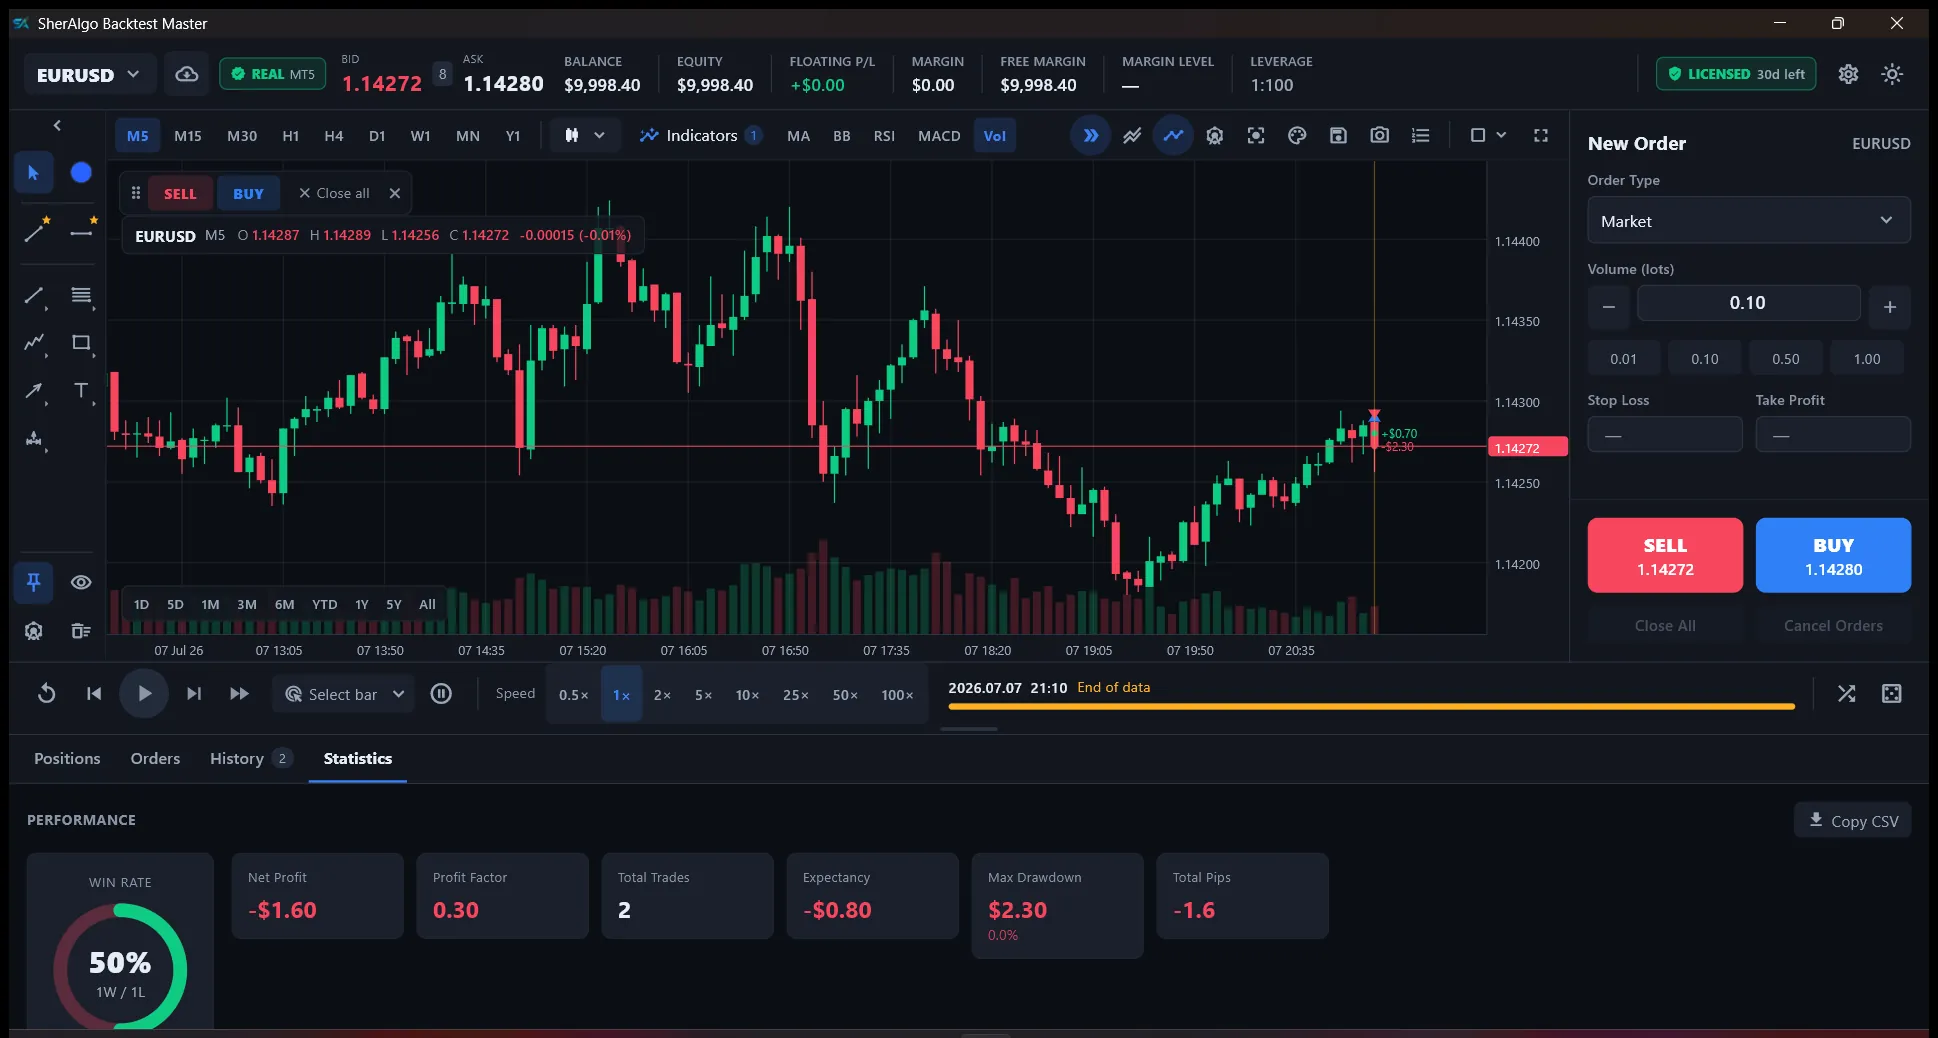The image size is (1938, 1038).
Task: Open the Orders tab
Action: point(155,758)
